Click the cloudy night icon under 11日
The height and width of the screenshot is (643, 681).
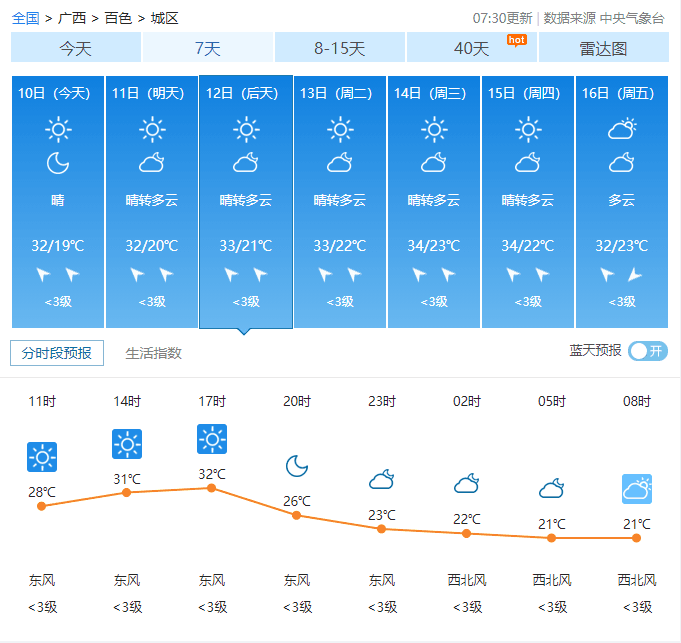pyautogui.click(x=152, y=162)
